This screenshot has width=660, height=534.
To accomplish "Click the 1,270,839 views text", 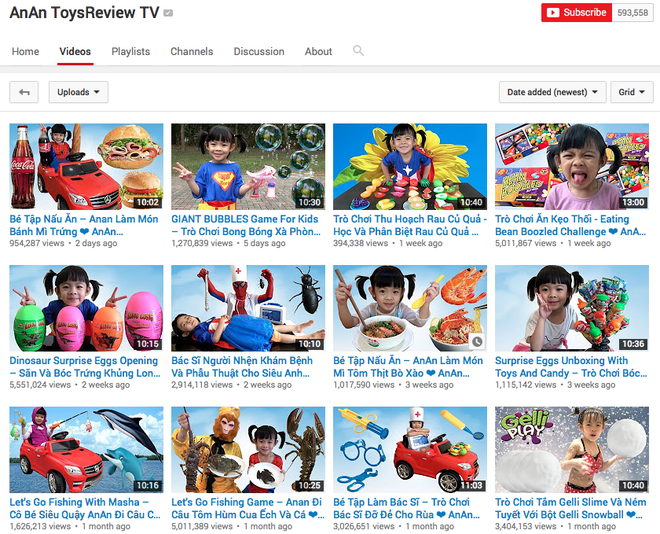I will click(x=202, y=243).
